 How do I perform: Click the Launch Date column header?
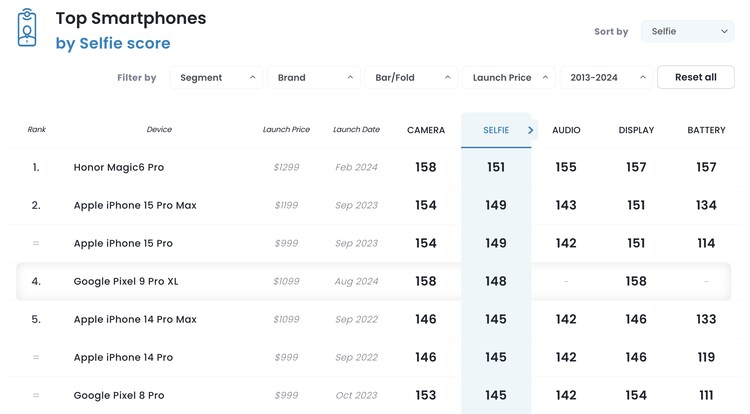(356, 130)
